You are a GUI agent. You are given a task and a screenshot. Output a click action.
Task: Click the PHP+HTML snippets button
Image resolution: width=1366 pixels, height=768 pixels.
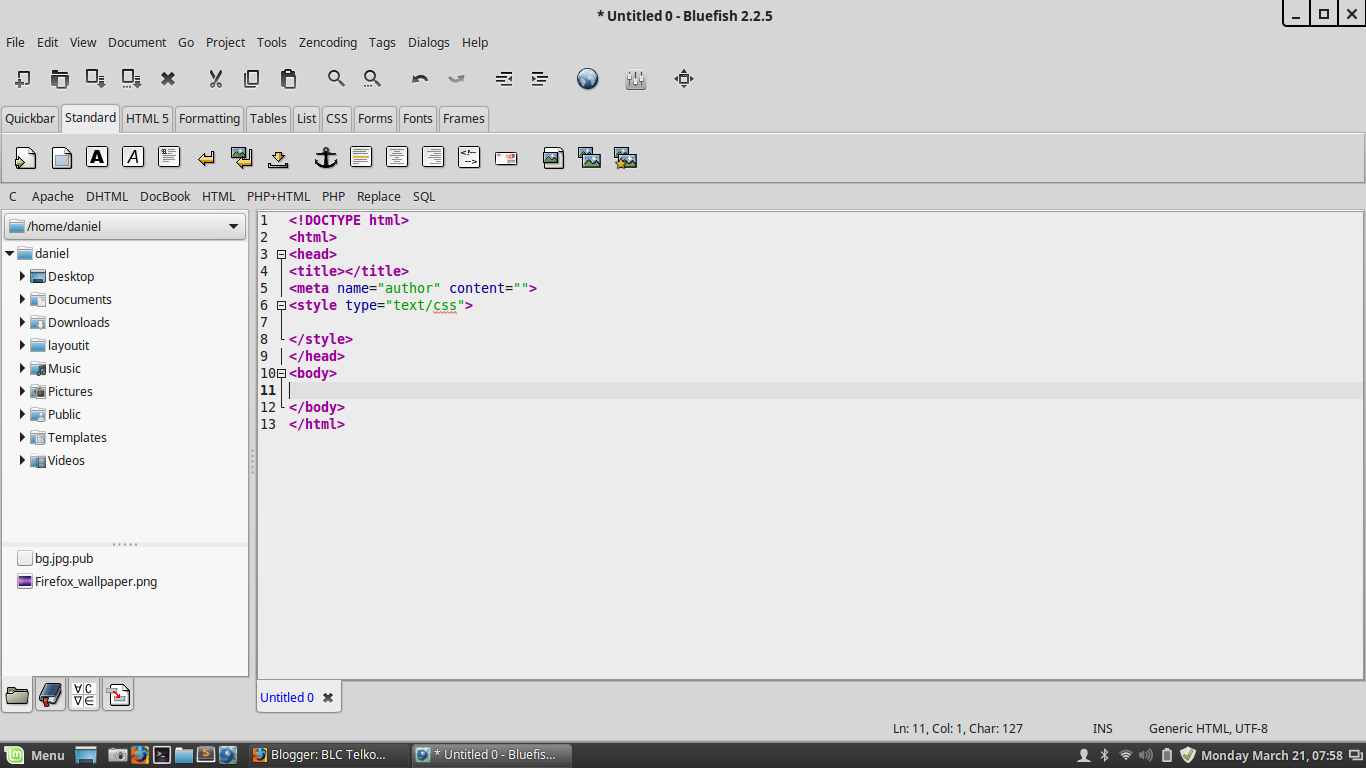pos(278,196)
